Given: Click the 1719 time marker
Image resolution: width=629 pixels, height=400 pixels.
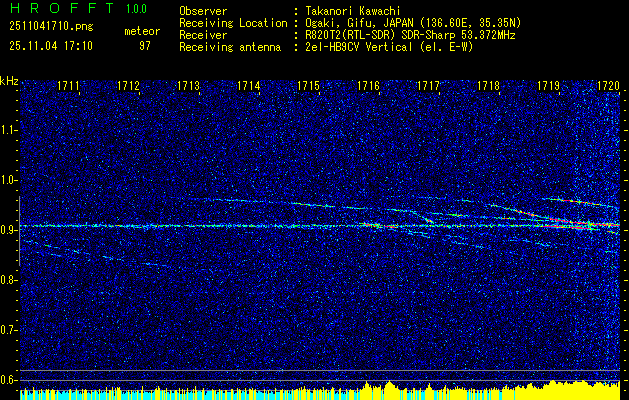Looking at the screenshot, I should coord(549,85).
